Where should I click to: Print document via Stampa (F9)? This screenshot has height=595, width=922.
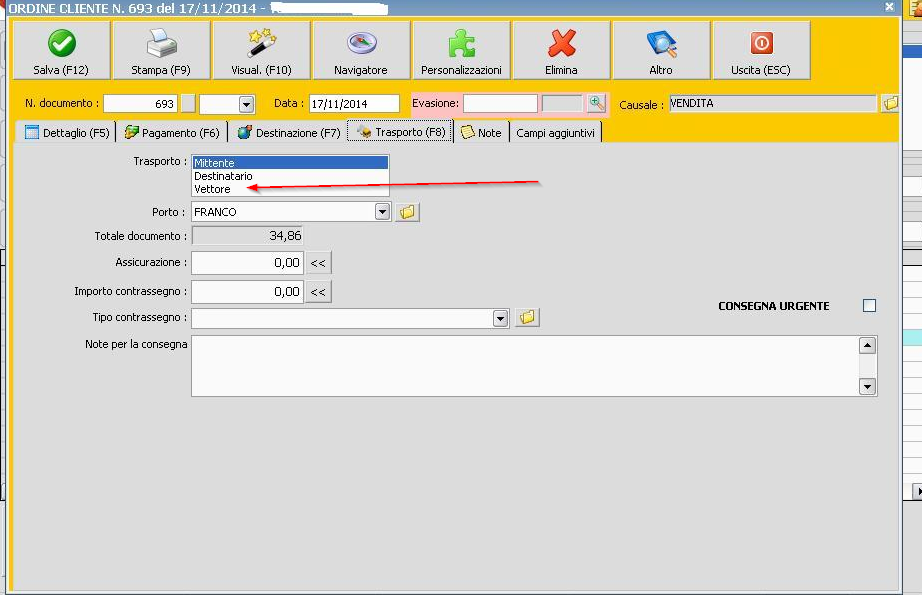(x=161, y=51)
